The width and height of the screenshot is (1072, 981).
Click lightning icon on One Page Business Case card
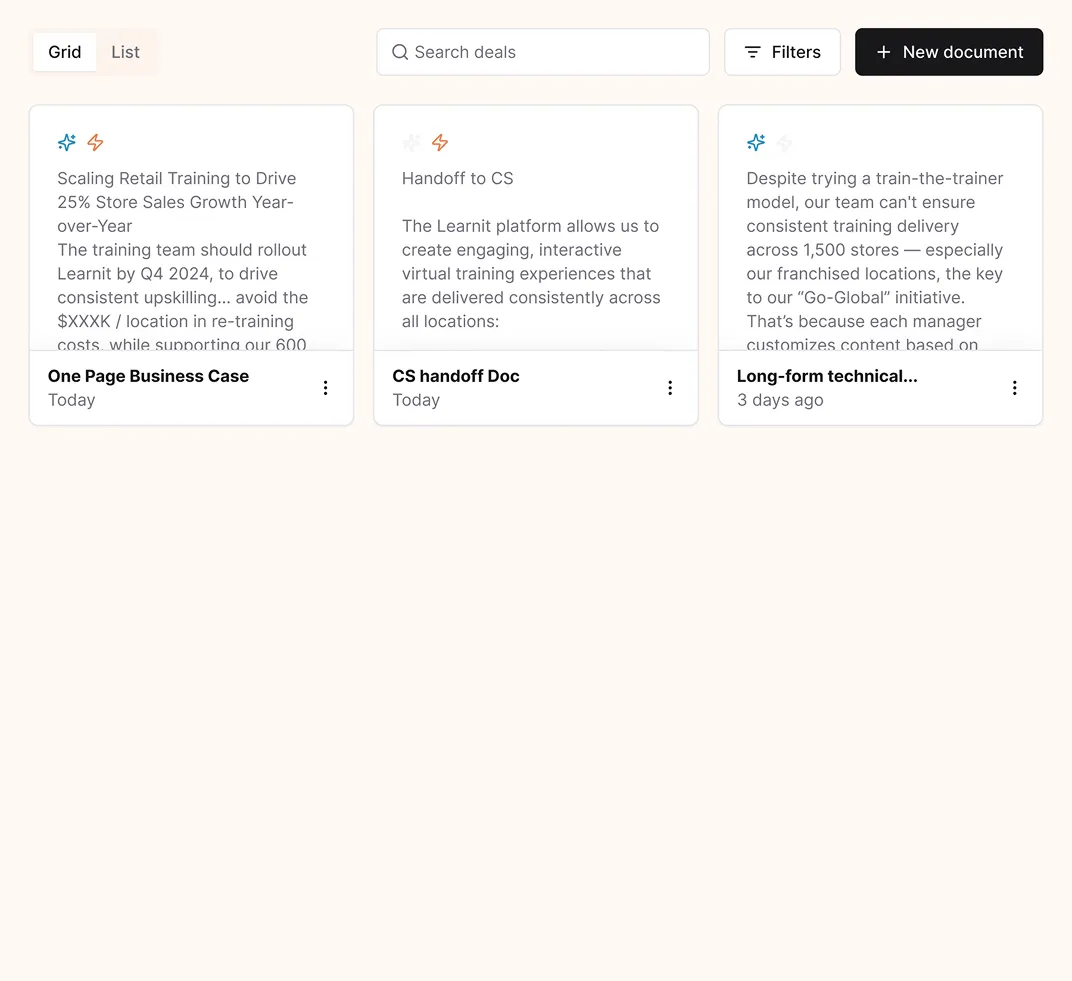click(96, 142)
